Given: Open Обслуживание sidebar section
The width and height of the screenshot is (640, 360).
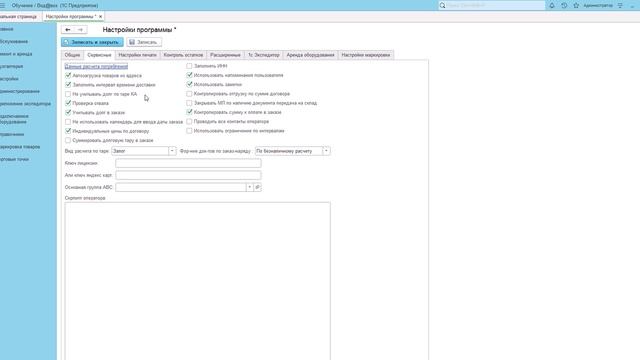Looking at the screenshot, I should (14, 42).
